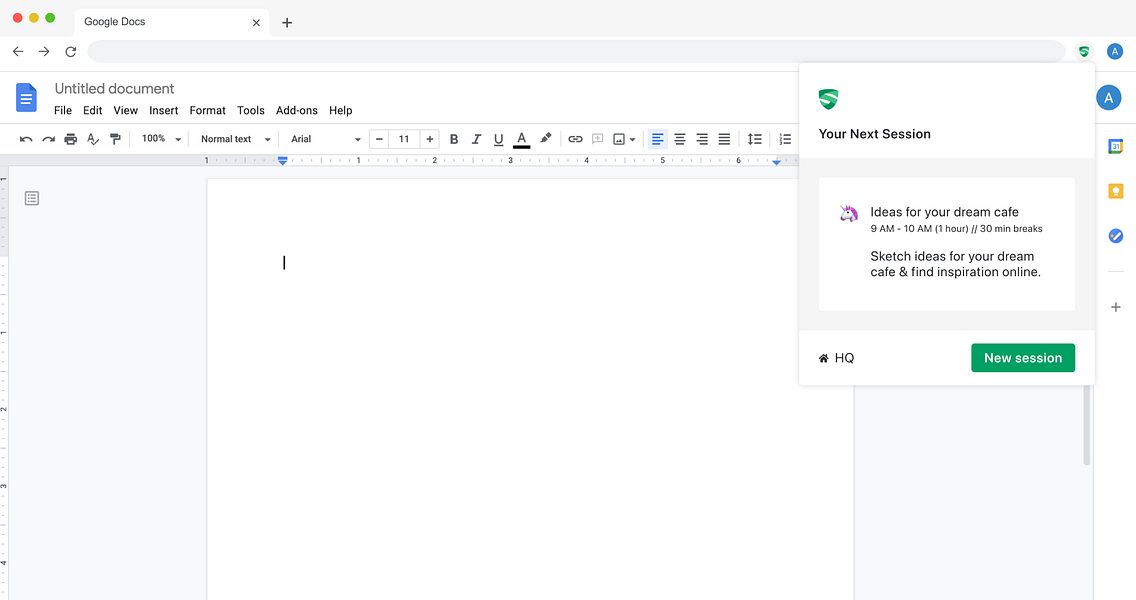This screenshot has height=600, width=1136.
Task: Select center align
Action: pyautogui.click(x=680, y=139)
